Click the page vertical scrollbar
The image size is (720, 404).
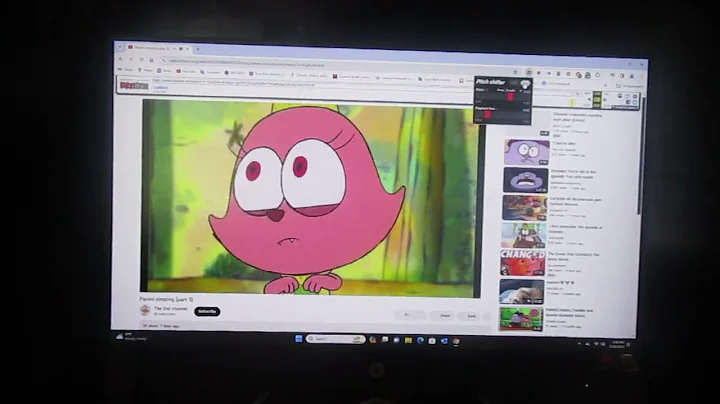coord(640,156)
